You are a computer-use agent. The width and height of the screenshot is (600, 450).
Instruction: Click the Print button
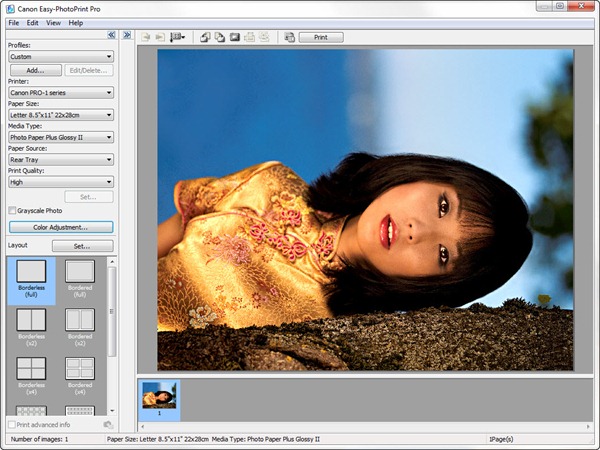320,37
